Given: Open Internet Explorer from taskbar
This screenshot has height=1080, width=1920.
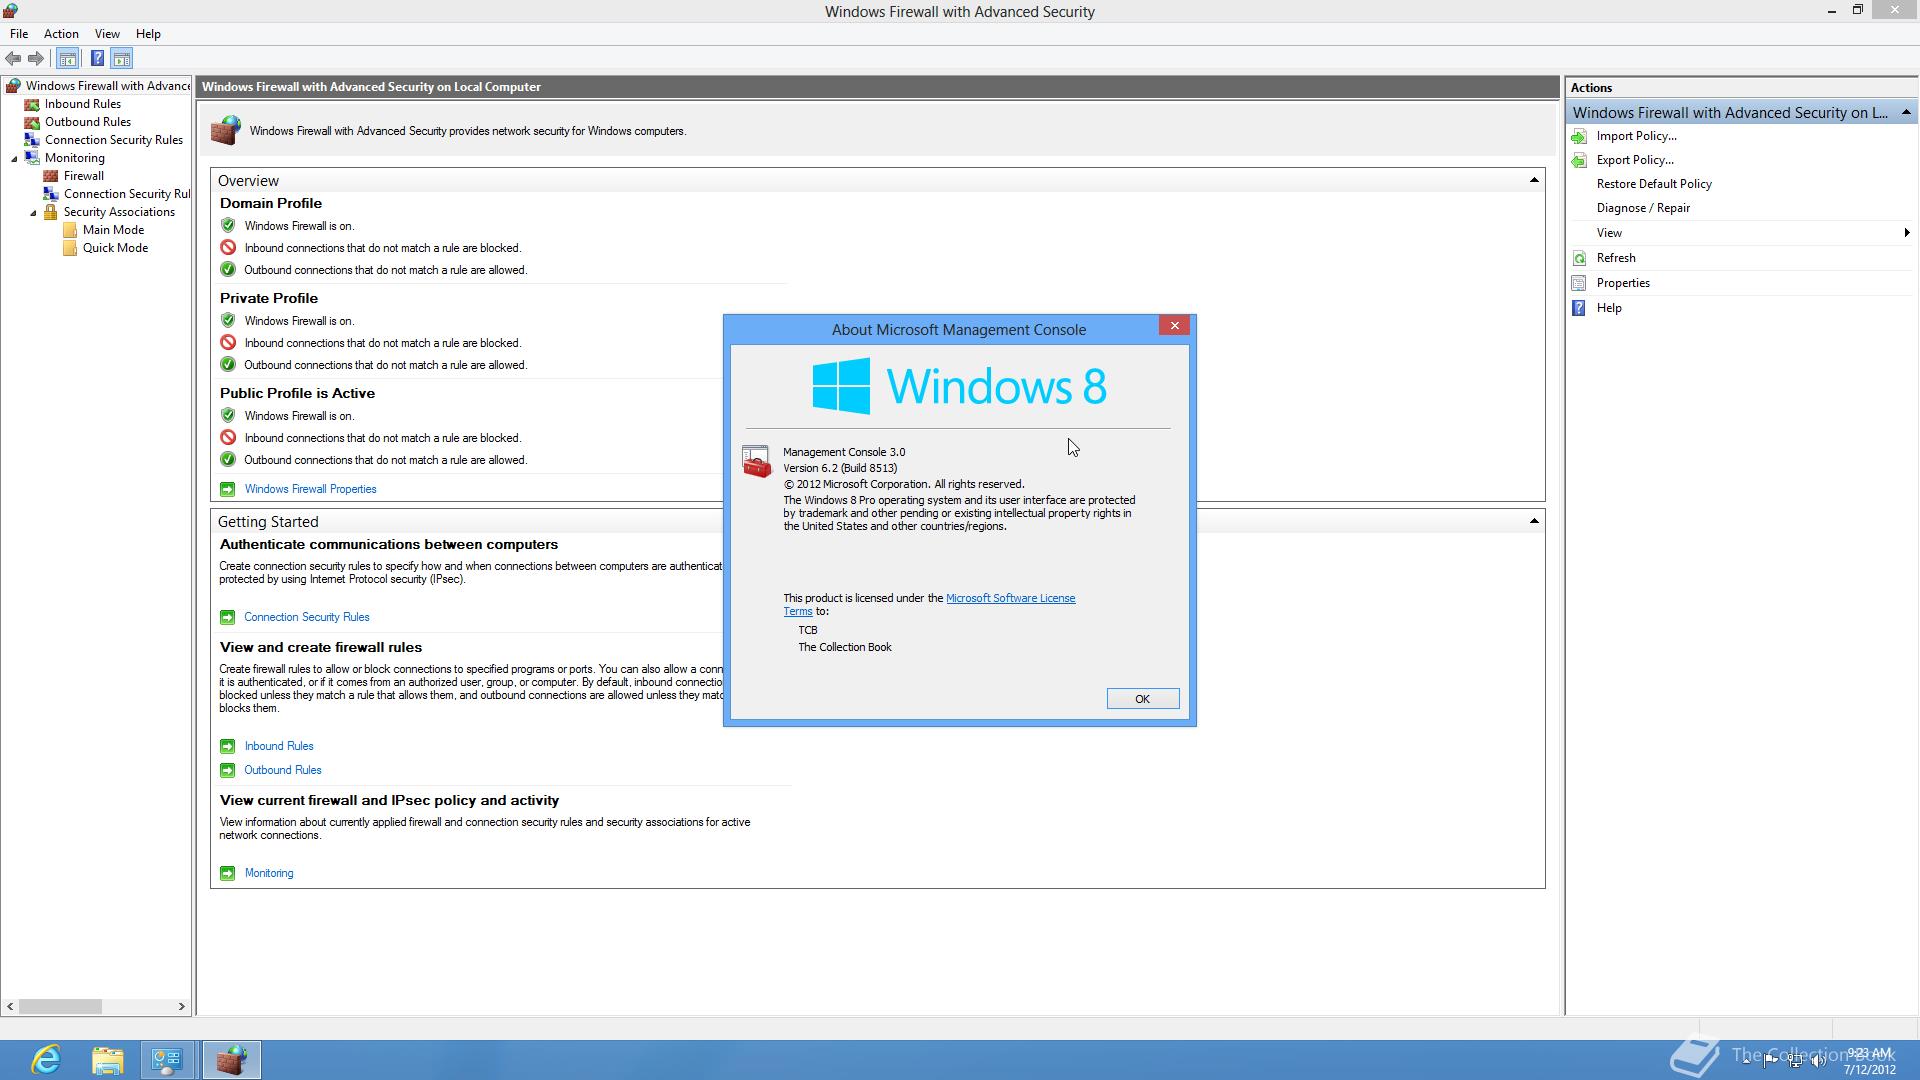Looking at the screenshot, I should tap(46, 1060).
